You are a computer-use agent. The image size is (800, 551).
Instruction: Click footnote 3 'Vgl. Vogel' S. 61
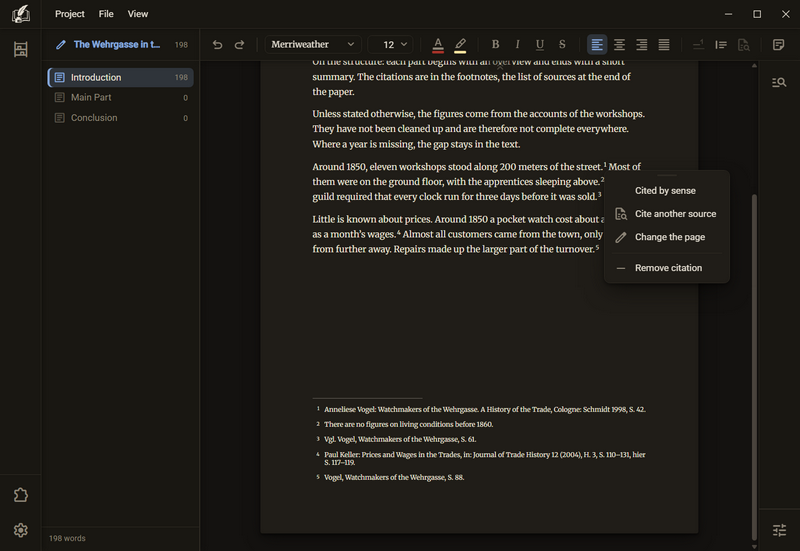point(400,439)
